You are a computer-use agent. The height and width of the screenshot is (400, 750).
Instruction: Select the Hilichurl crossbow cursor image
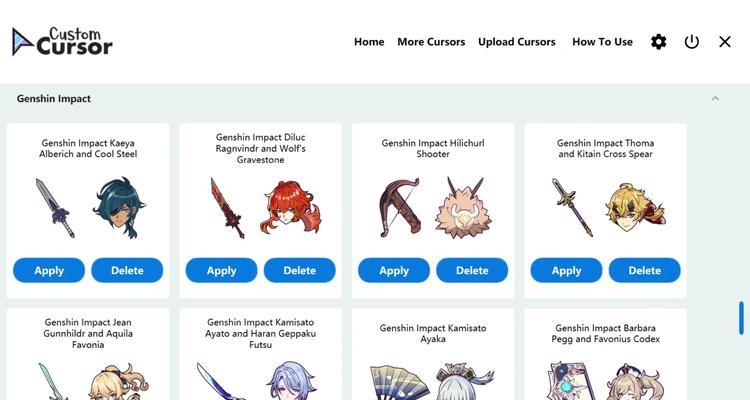pyautogui.click(x=400, y=208)
